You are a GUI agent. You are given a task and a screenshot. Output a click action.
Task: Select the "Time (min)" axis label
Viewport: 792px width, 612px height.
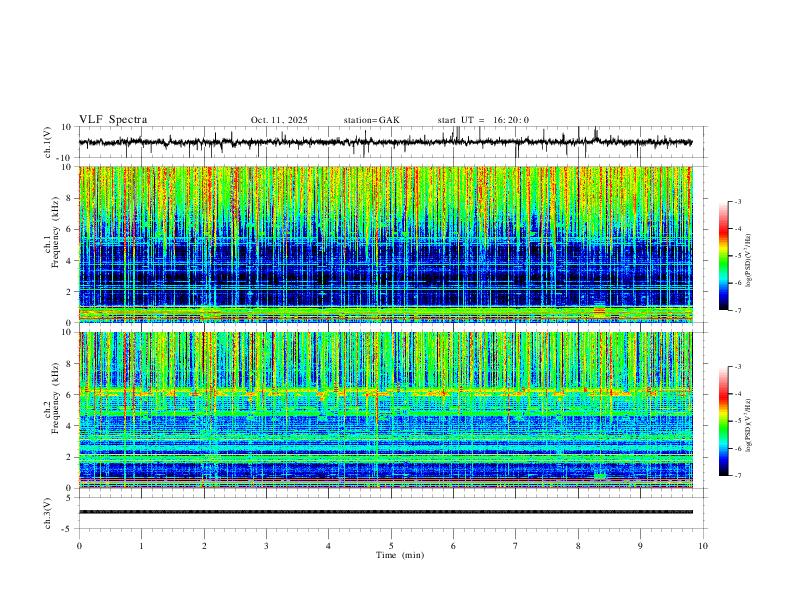(x=400, y=555)
